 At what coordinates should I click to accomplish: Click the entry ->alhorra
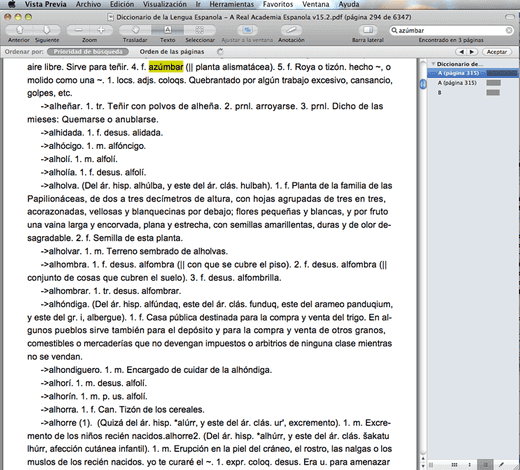[x=60, y=410]
